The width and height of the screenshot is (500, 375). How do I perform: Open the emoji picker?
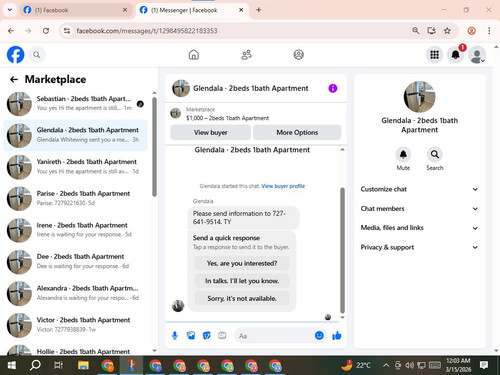pyautogui.click(x=319, y=336)
